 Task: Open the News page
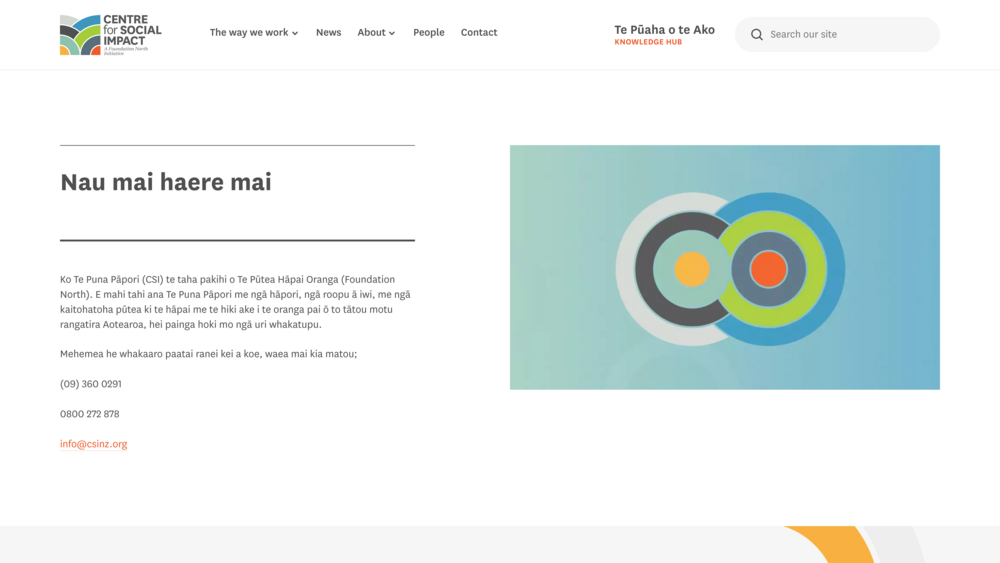point(328,32)
